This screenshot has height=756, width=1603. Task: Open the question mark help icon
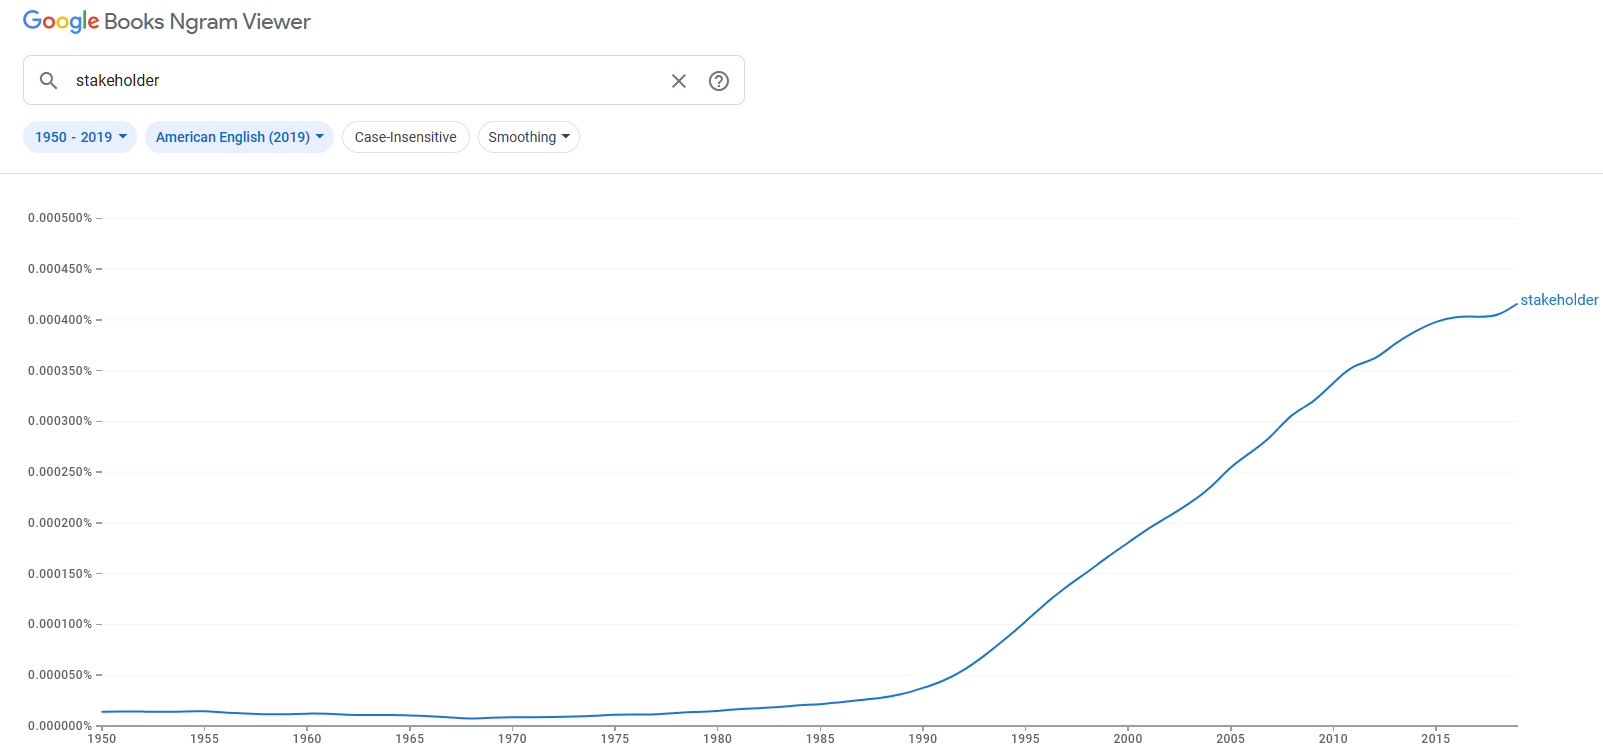[x=719, y=81]
